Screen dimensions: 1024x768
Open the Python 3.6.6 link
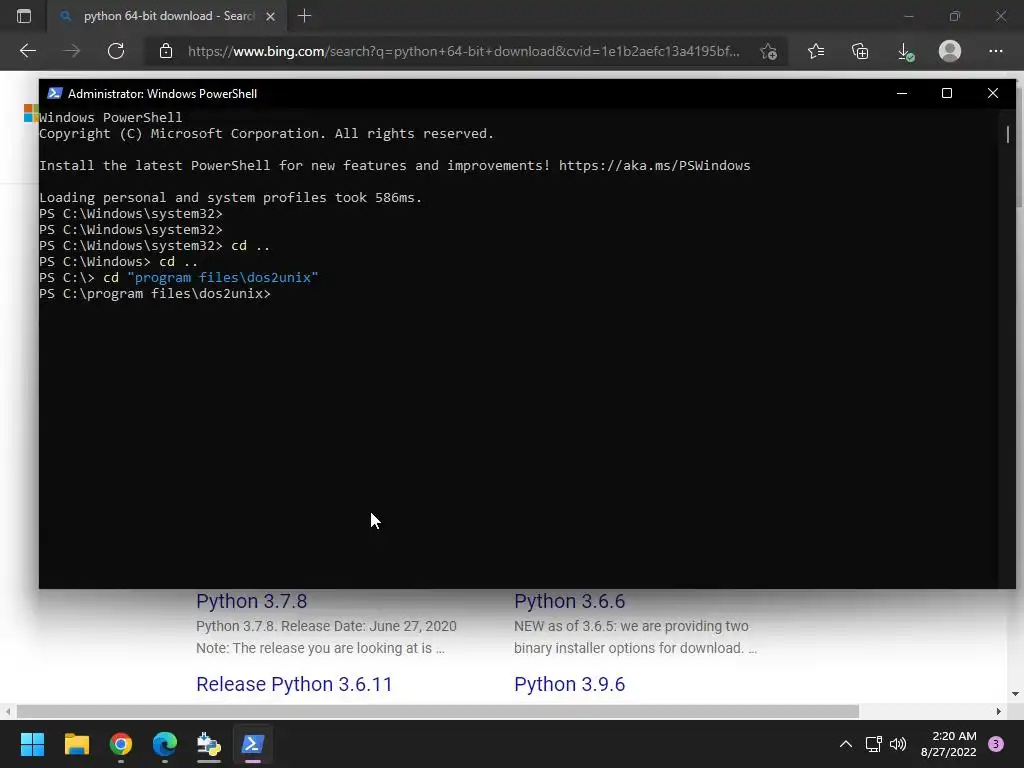coord(569,601)
